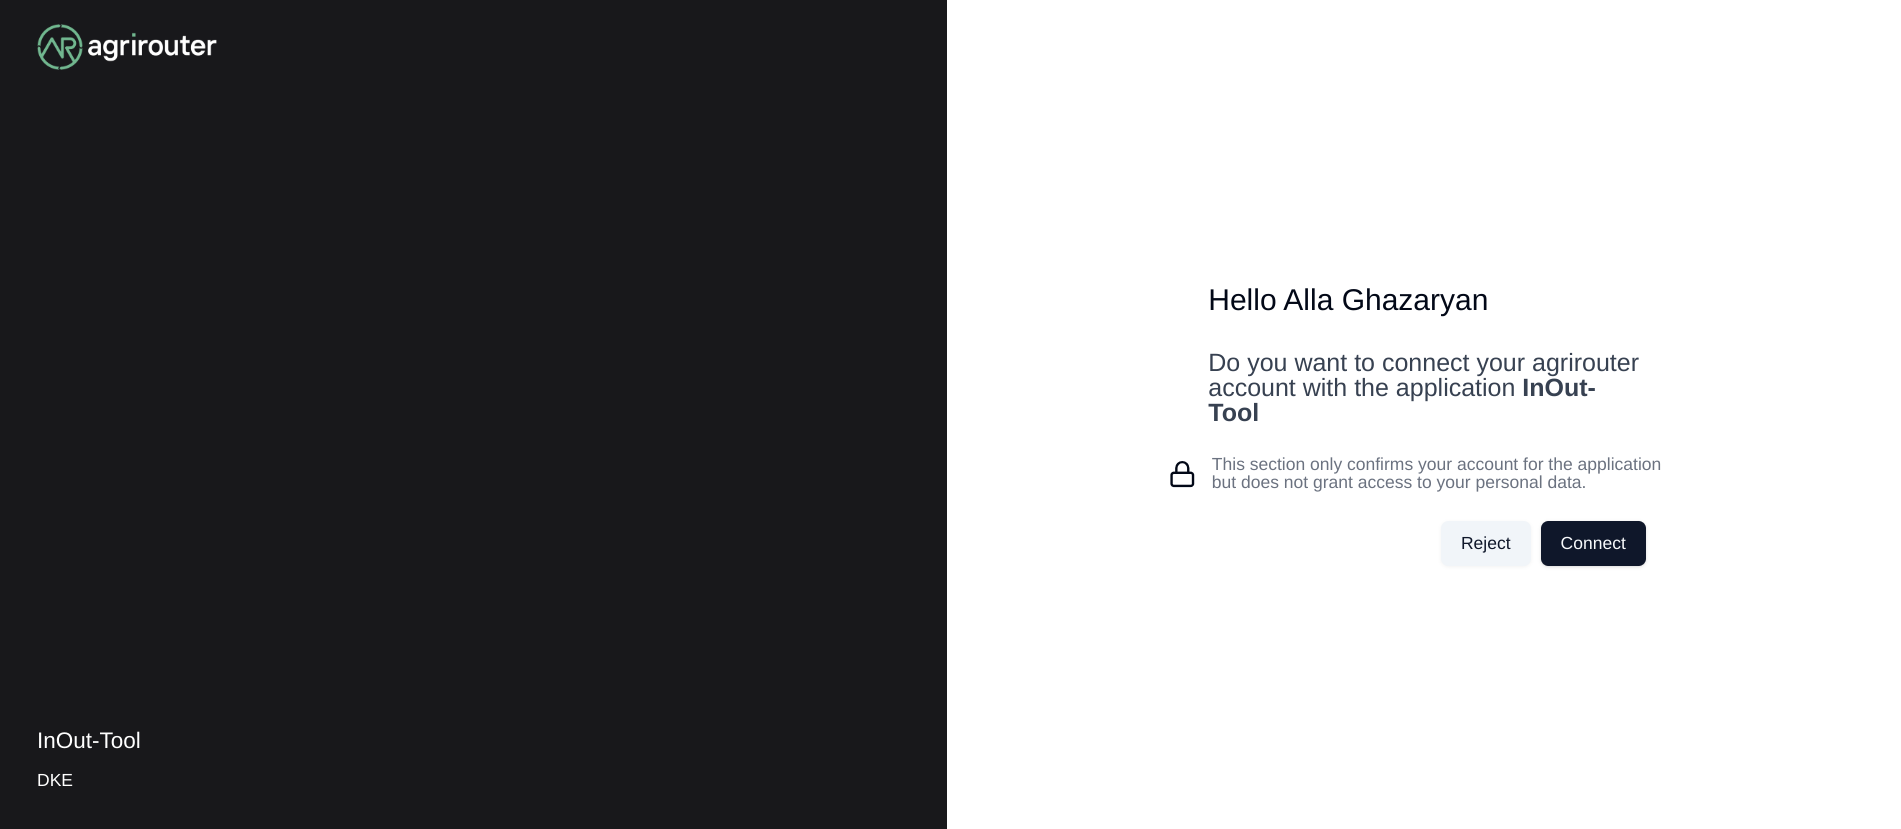Image resolution: width=1901 pixels, height=829 pixels.
Task: Click the Hello Alla Ghazaryan heading
Action: click(x=1348, y=300)
